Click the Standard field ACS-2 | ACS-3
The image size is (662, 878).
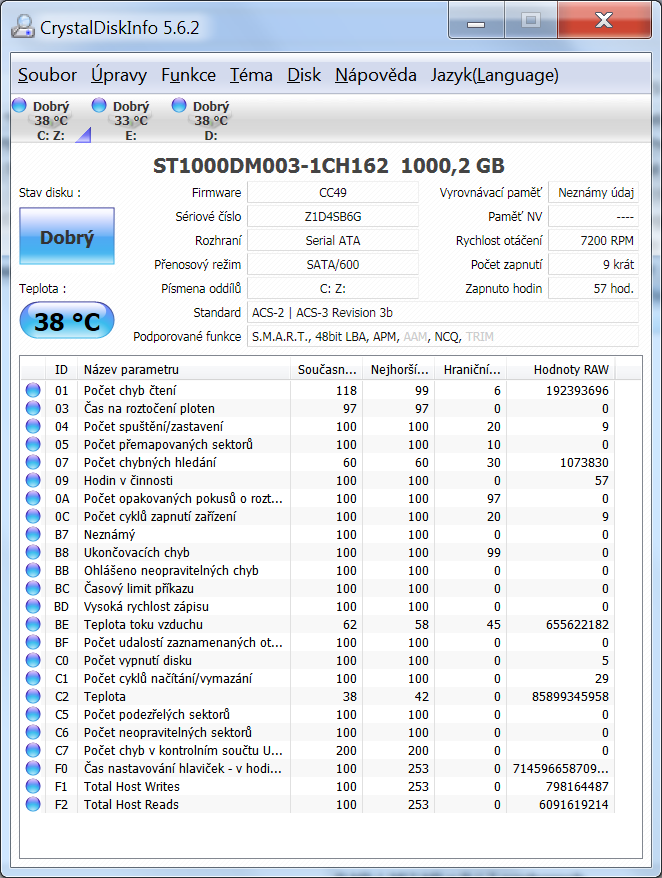[442, 312]
